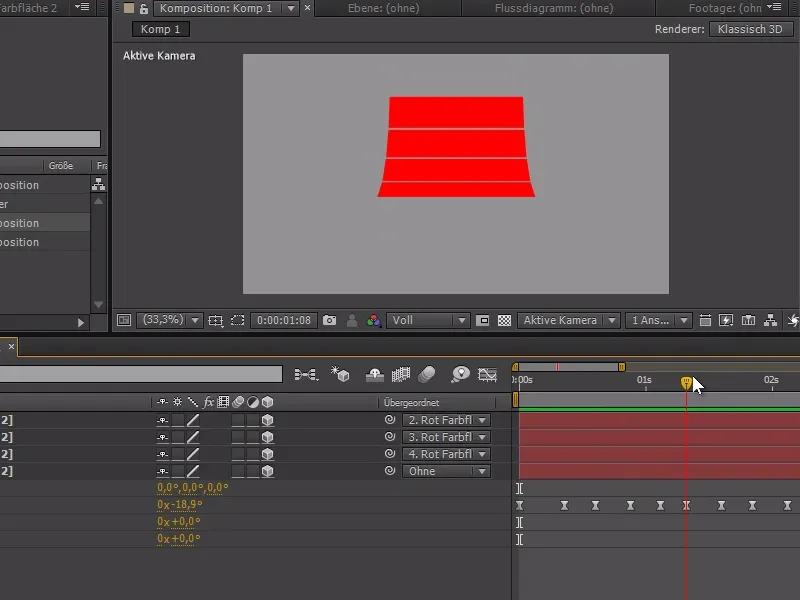Enable frame blending for all layers
Viewport: 800px width, 600px height.
(401, 375)
